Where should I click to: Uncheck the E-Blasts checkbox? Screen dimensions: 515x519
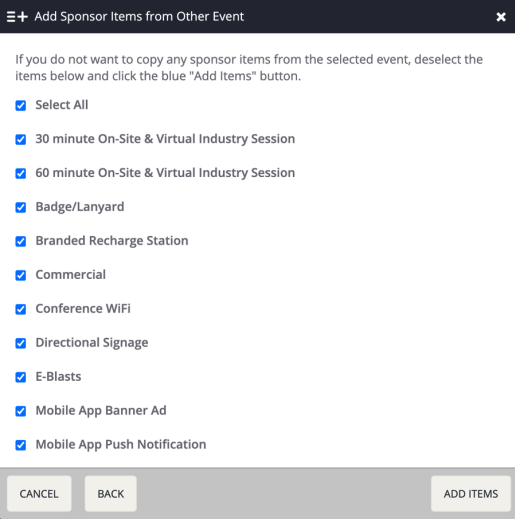point(21,377)
